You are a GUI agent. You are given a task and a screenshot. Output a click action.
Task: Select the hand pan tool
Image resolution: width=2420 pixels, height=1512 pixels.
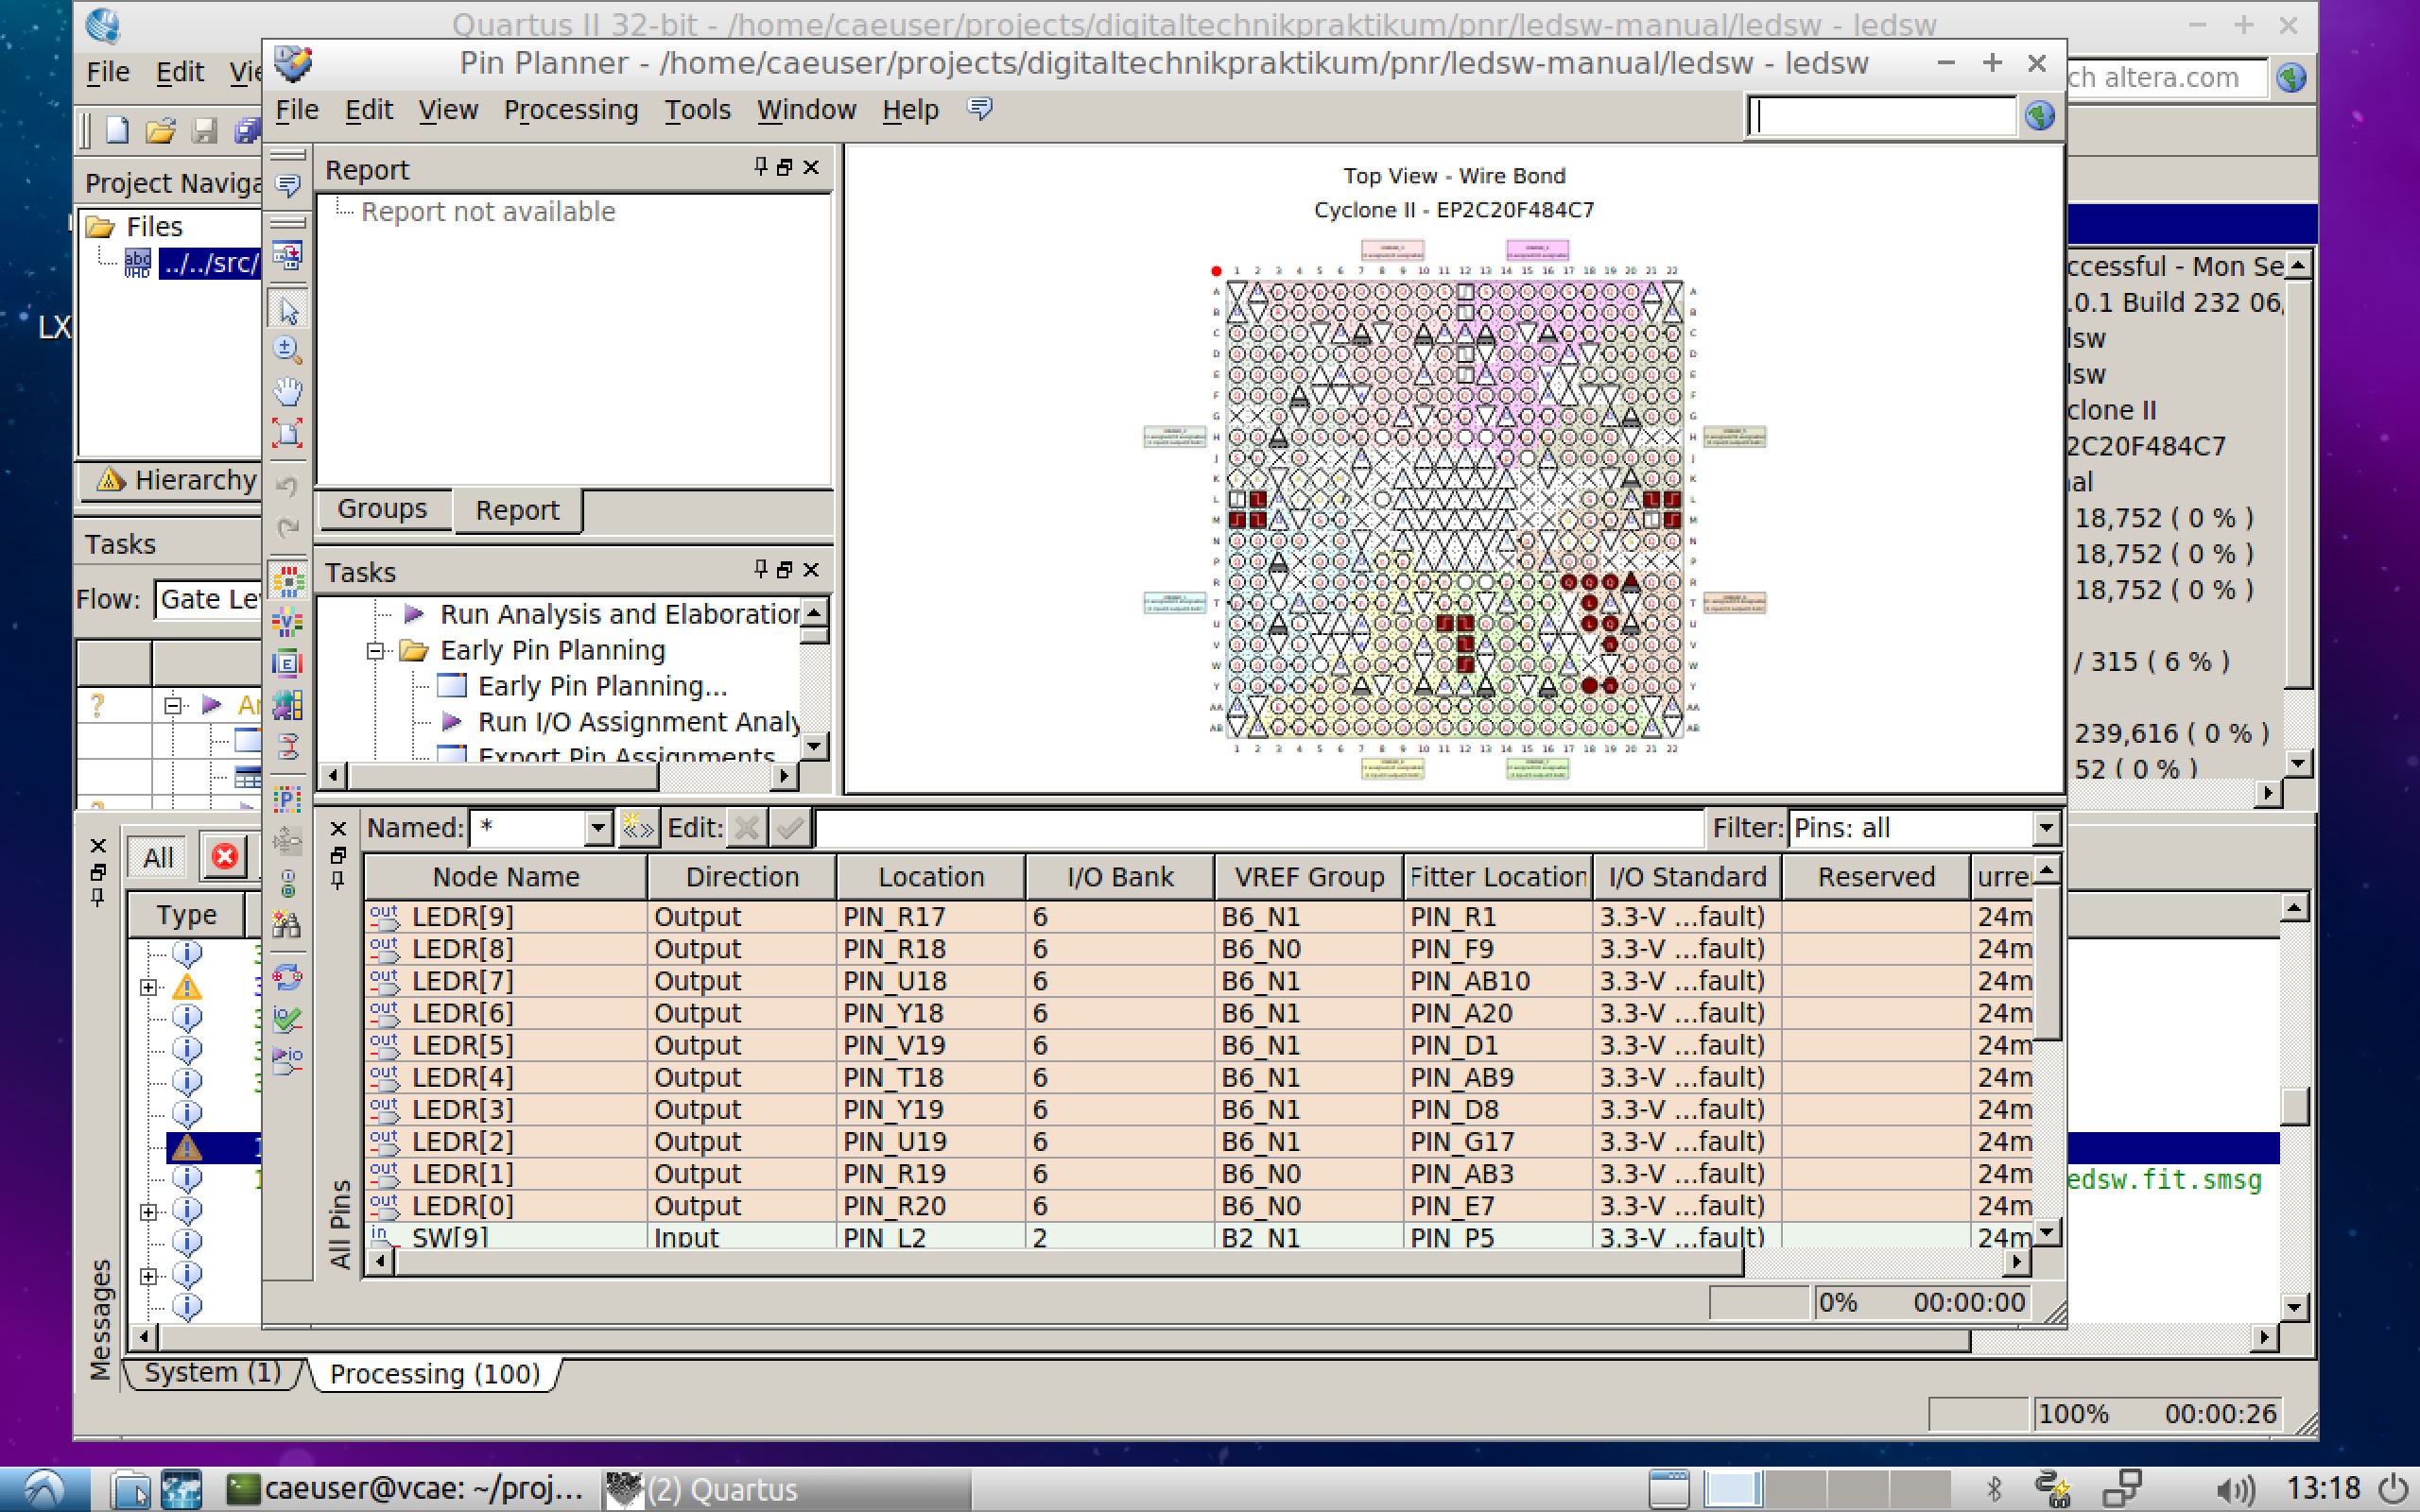click(x=288, y=391)
